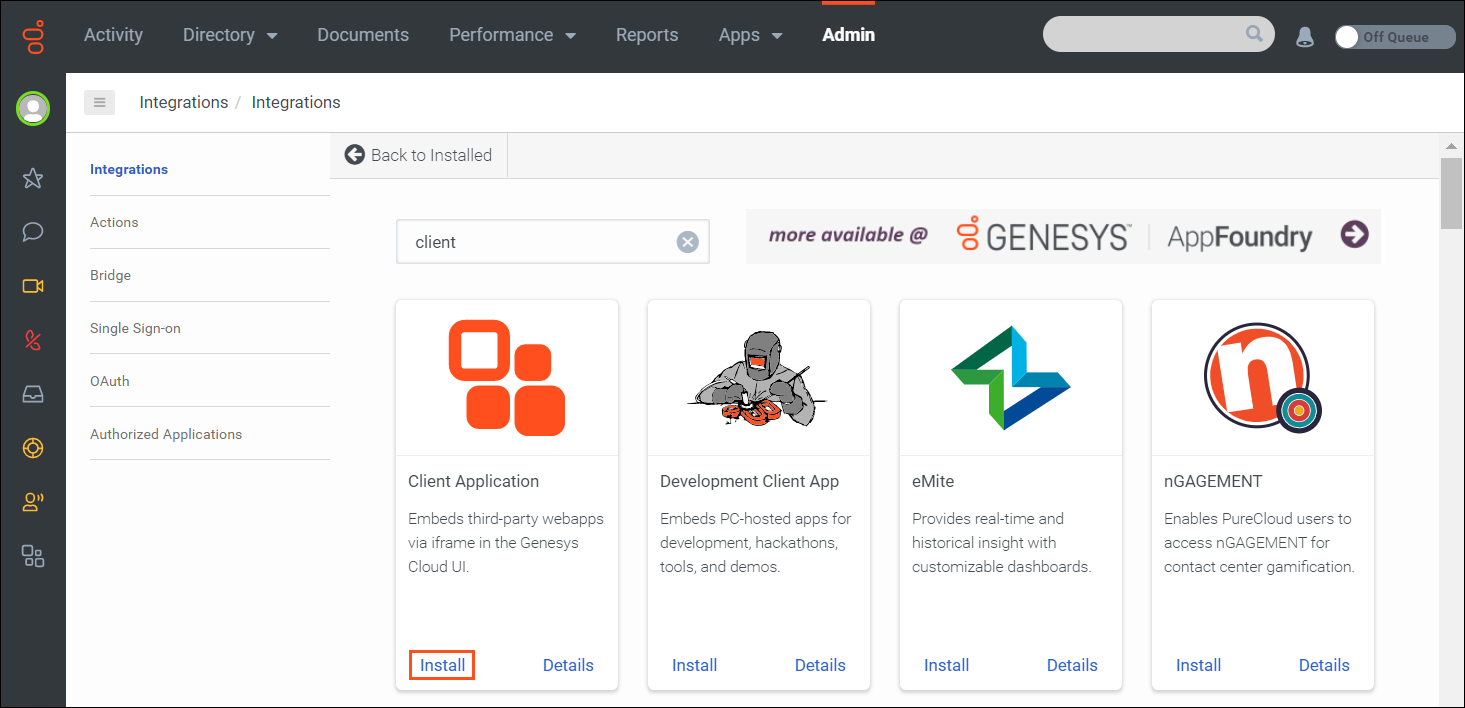Open the Activity menu
This screenshot has height=708, width=1465.
click(x=113, y=35)
